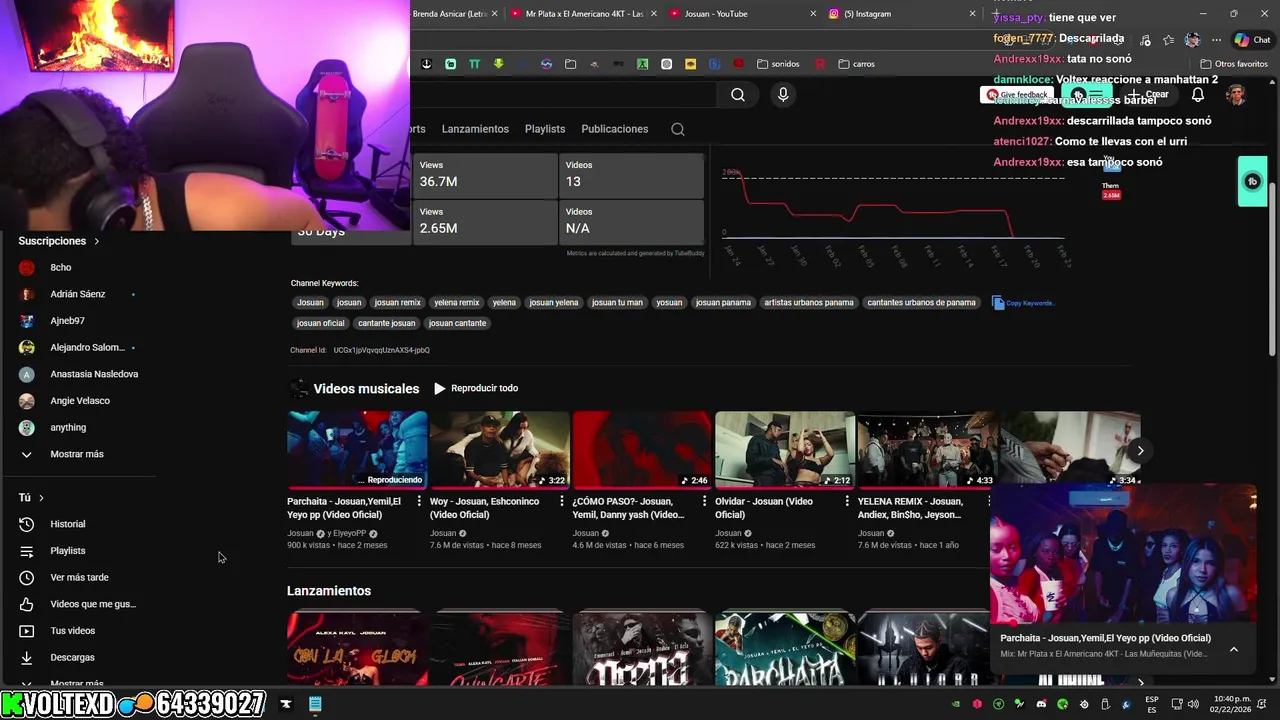Click the Descargas download arrow icon
The width and height of the screenshot is (1280, 720).
click(27, 658)
